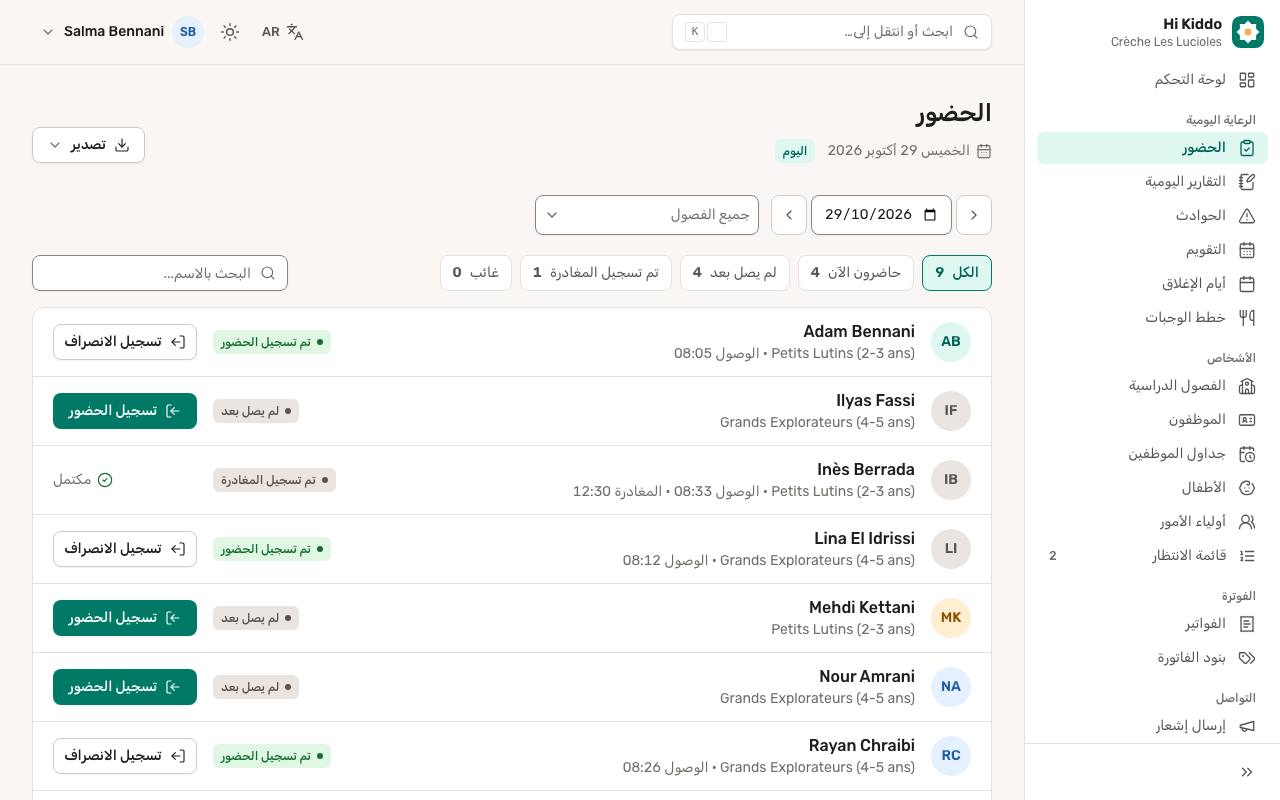Image resolution: width=1280 pixels, height=800 pixels.
Task: Click the waitlist count badge 2
Action: click(1053, 556)
